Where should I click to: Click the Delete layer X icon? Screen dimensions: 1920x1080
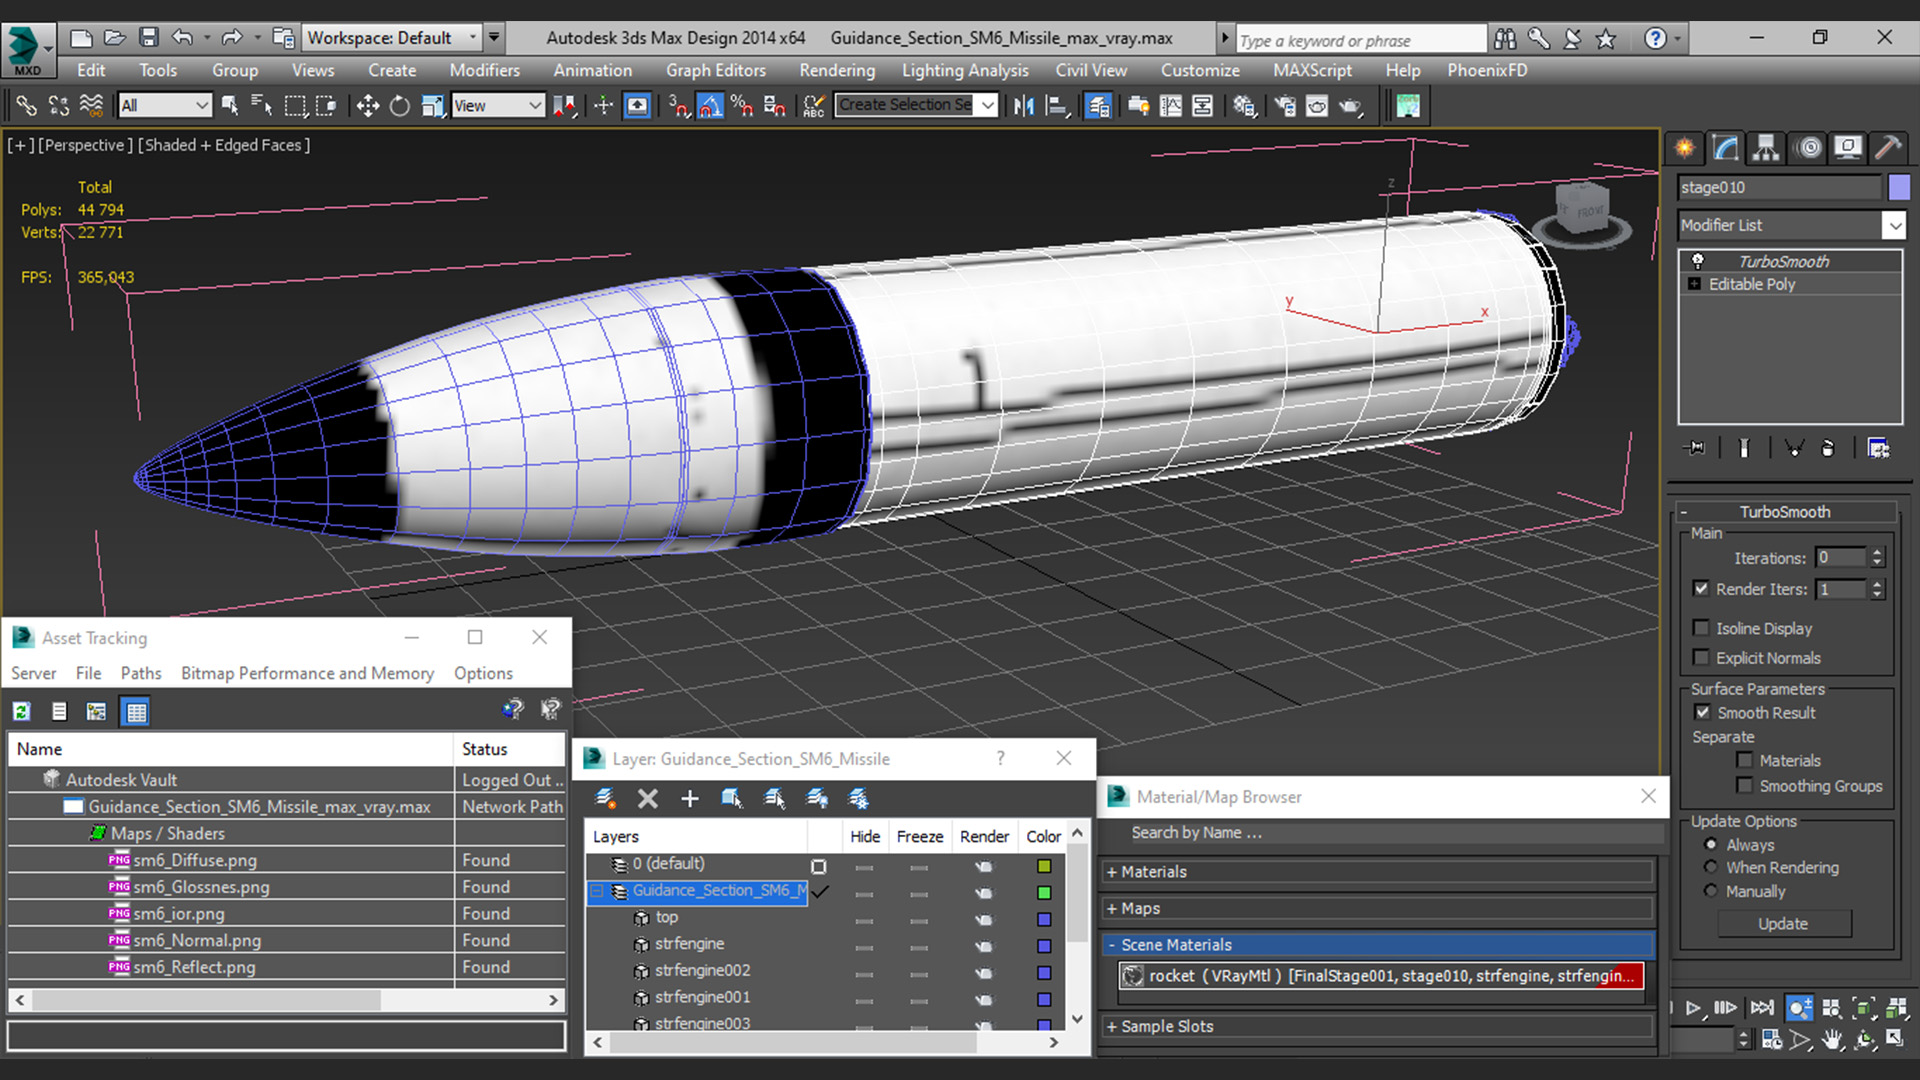point(648,798)
